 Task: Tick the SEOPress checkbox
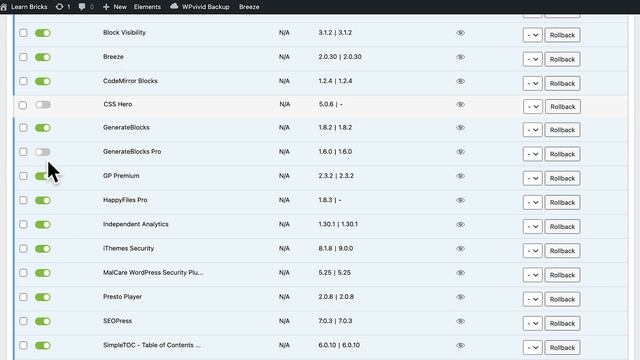[23, 321]
